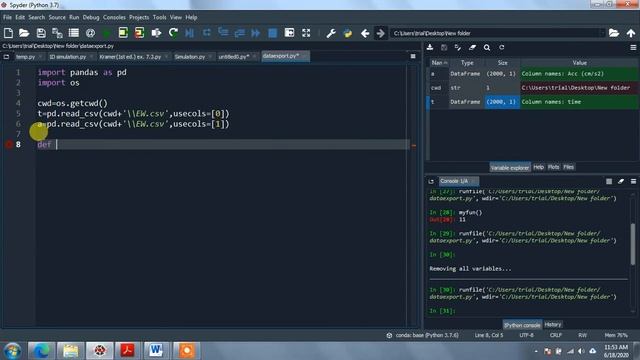This screenshot has width=640, height=360.
Task: Click the @ symbol finder toolbar icon
Action: [x=90, y=33]
